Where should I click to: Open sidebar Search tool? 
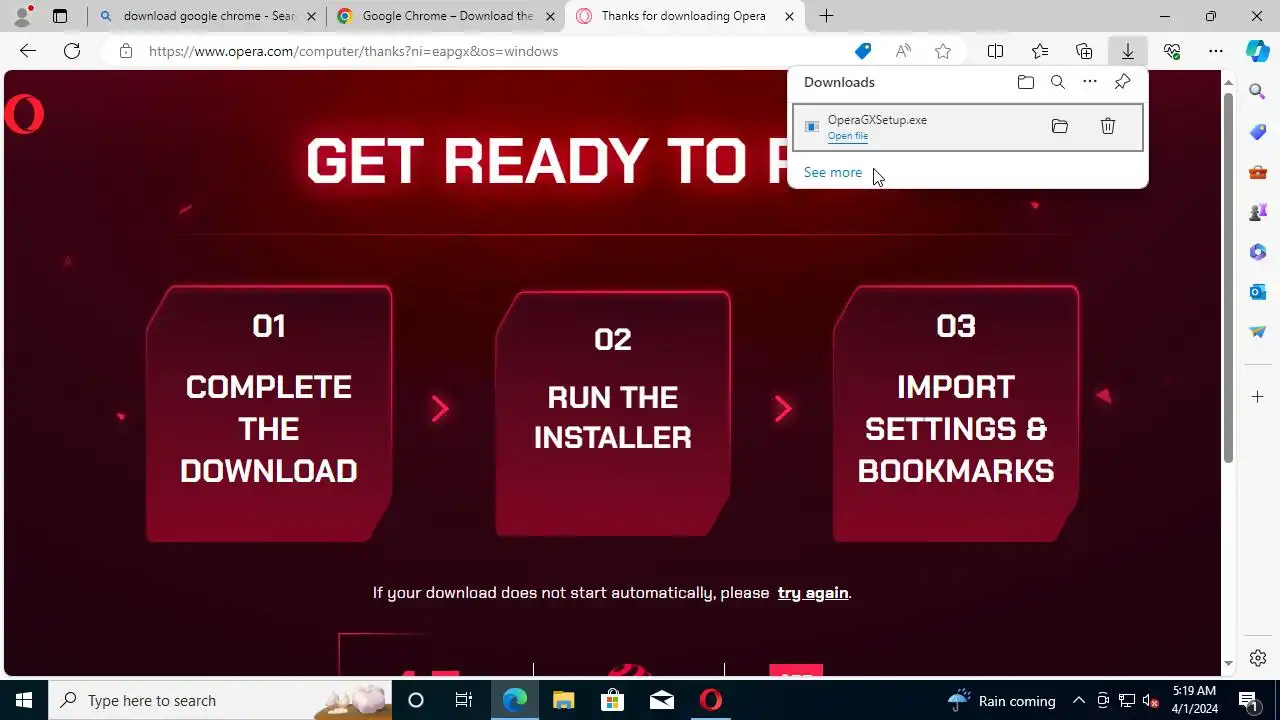tap(1258, 92)
